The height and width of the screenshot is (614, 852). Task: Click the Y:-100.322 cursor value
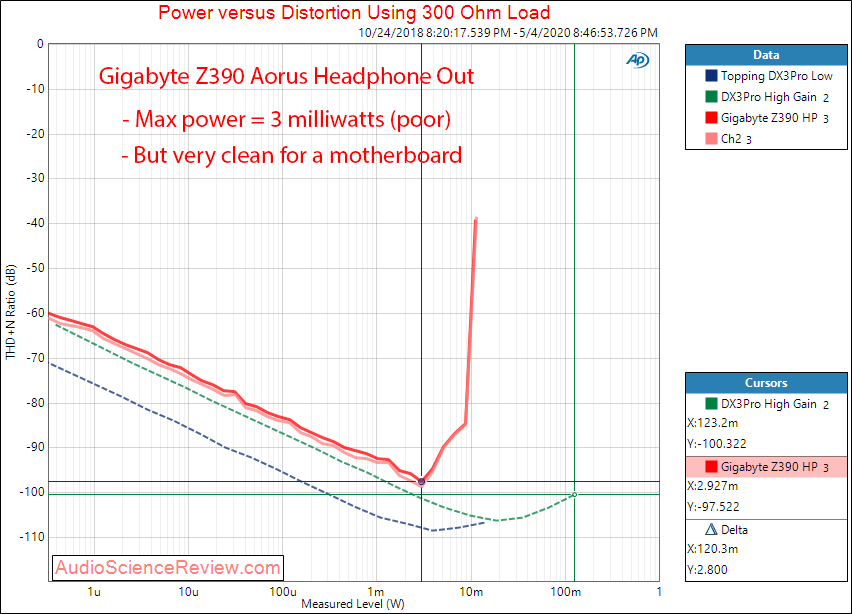[x=717, y=443]
